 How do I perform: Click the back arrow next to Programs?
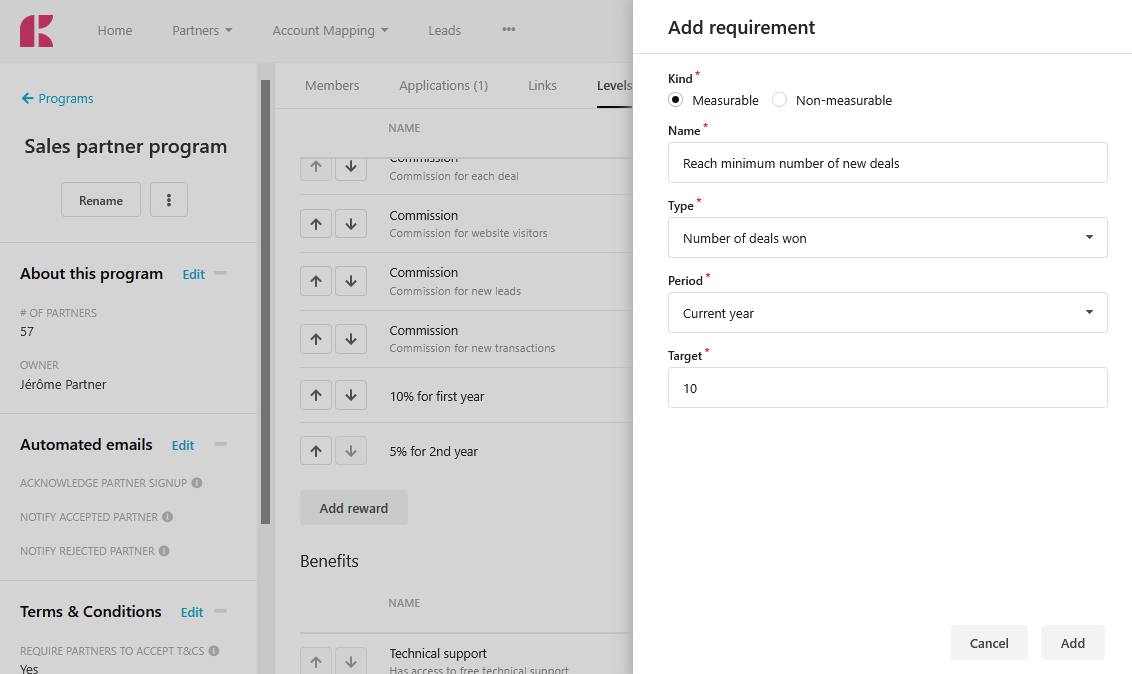point(27,98)
